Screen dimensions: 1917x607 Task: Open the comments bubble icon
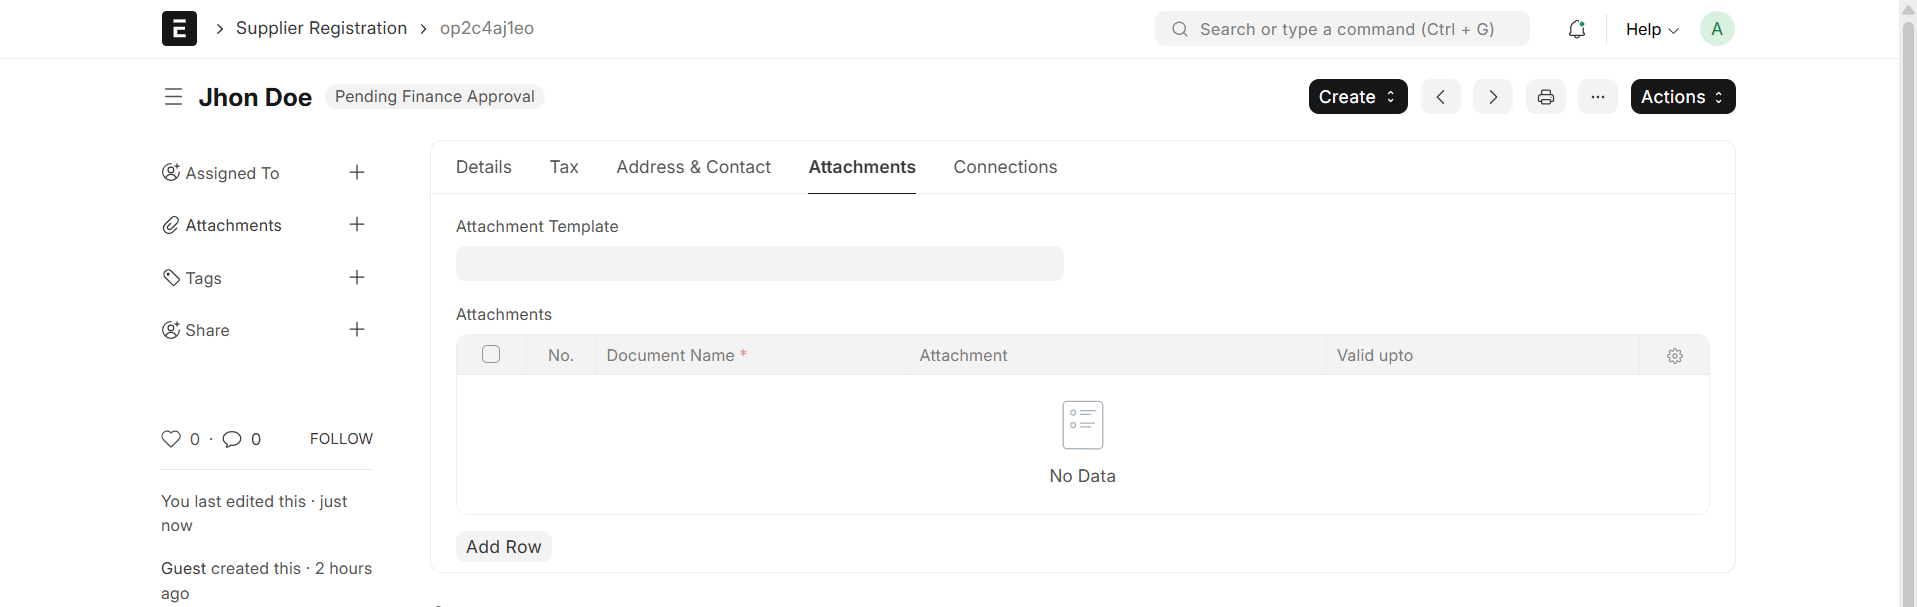point(232,439)
